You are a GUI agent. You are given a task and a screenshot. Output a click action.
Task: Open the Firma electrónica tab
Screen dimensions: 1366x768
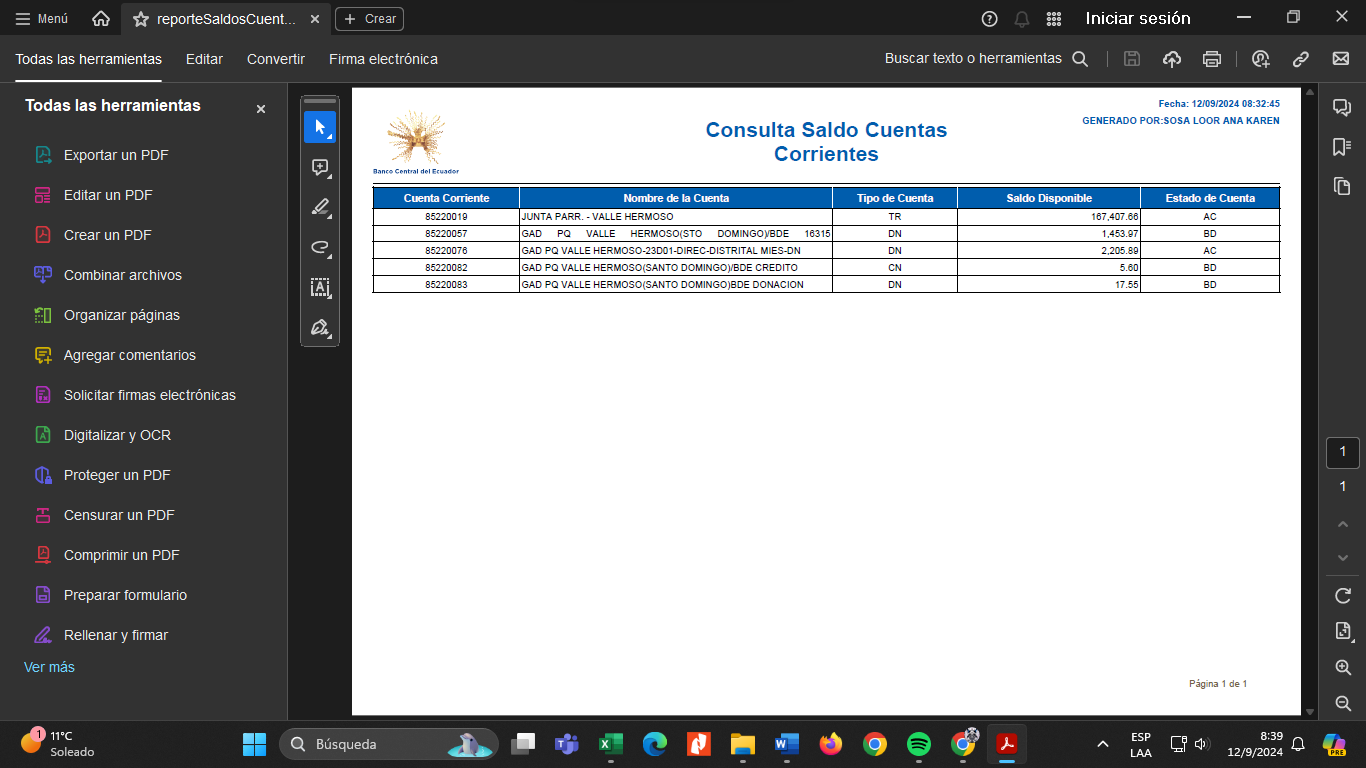point(383,59)
